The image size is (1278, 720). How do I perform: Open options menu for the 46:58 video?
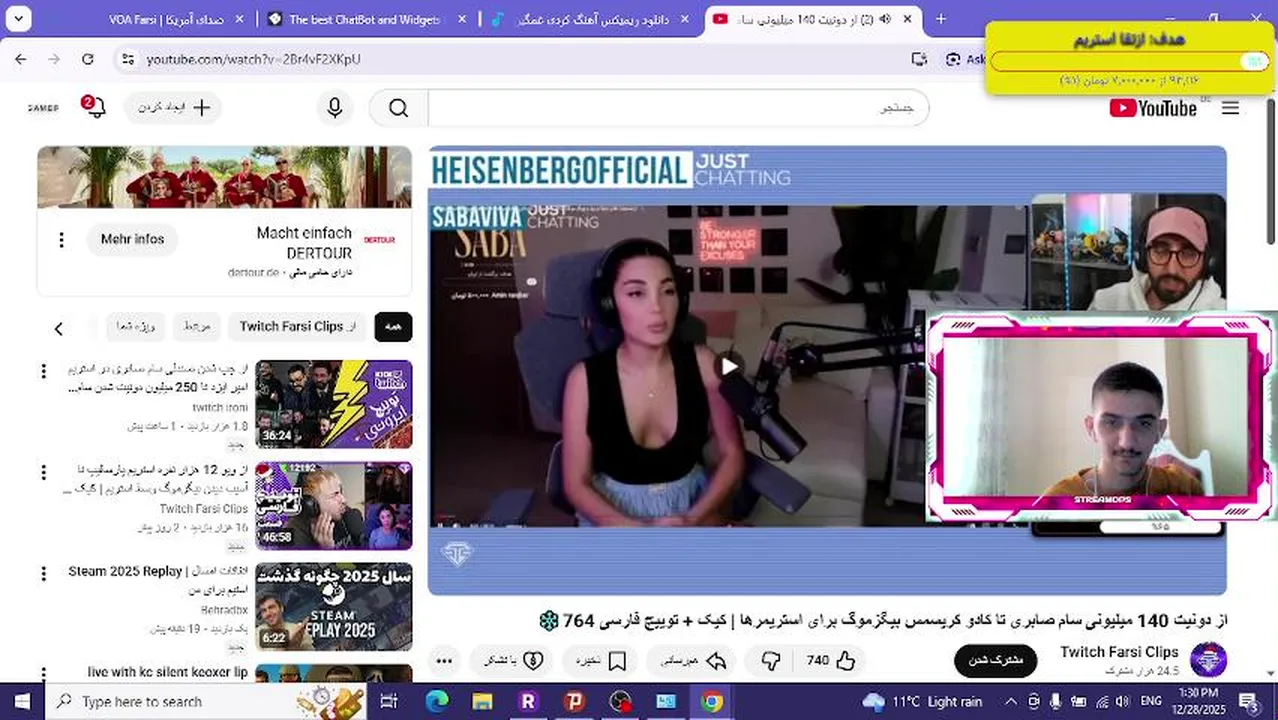pos(43,473)
